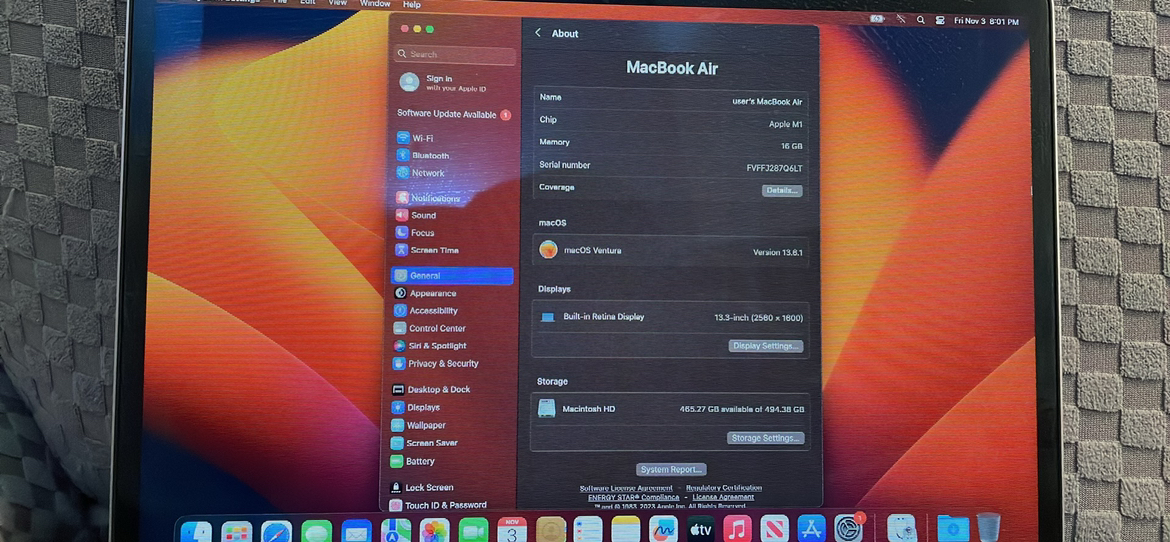Launch App Store from the Dock
Viewport: 1170px width, 542px height.
coord(811,528)
